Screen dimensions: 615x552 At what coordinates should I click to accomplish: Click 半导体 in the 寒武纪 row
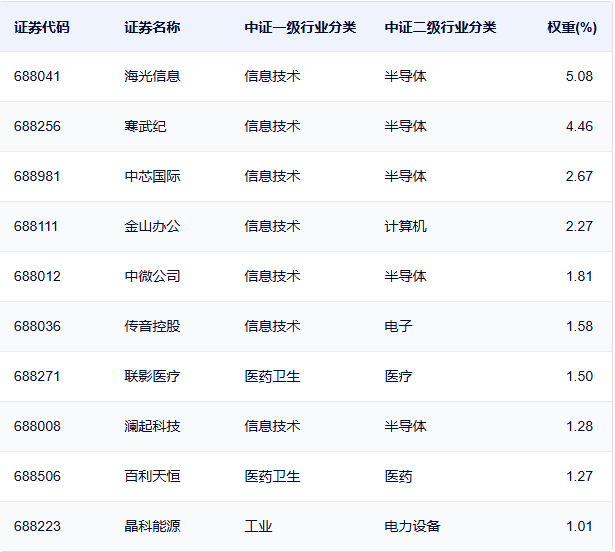pyautogui.click(x=405, y=126)
